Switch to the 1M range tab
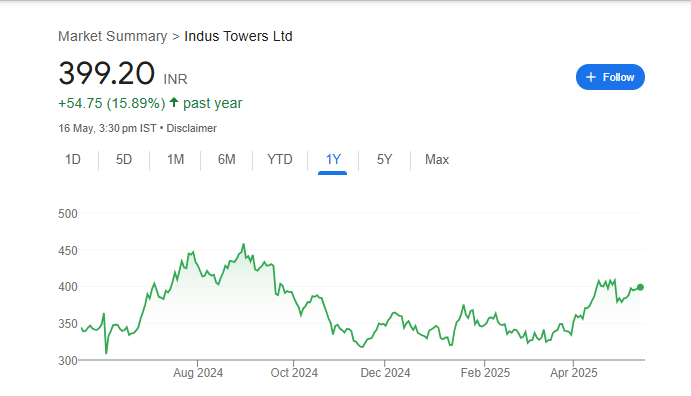This screenshot has height=396, width=691. click(x=175, y=159)
